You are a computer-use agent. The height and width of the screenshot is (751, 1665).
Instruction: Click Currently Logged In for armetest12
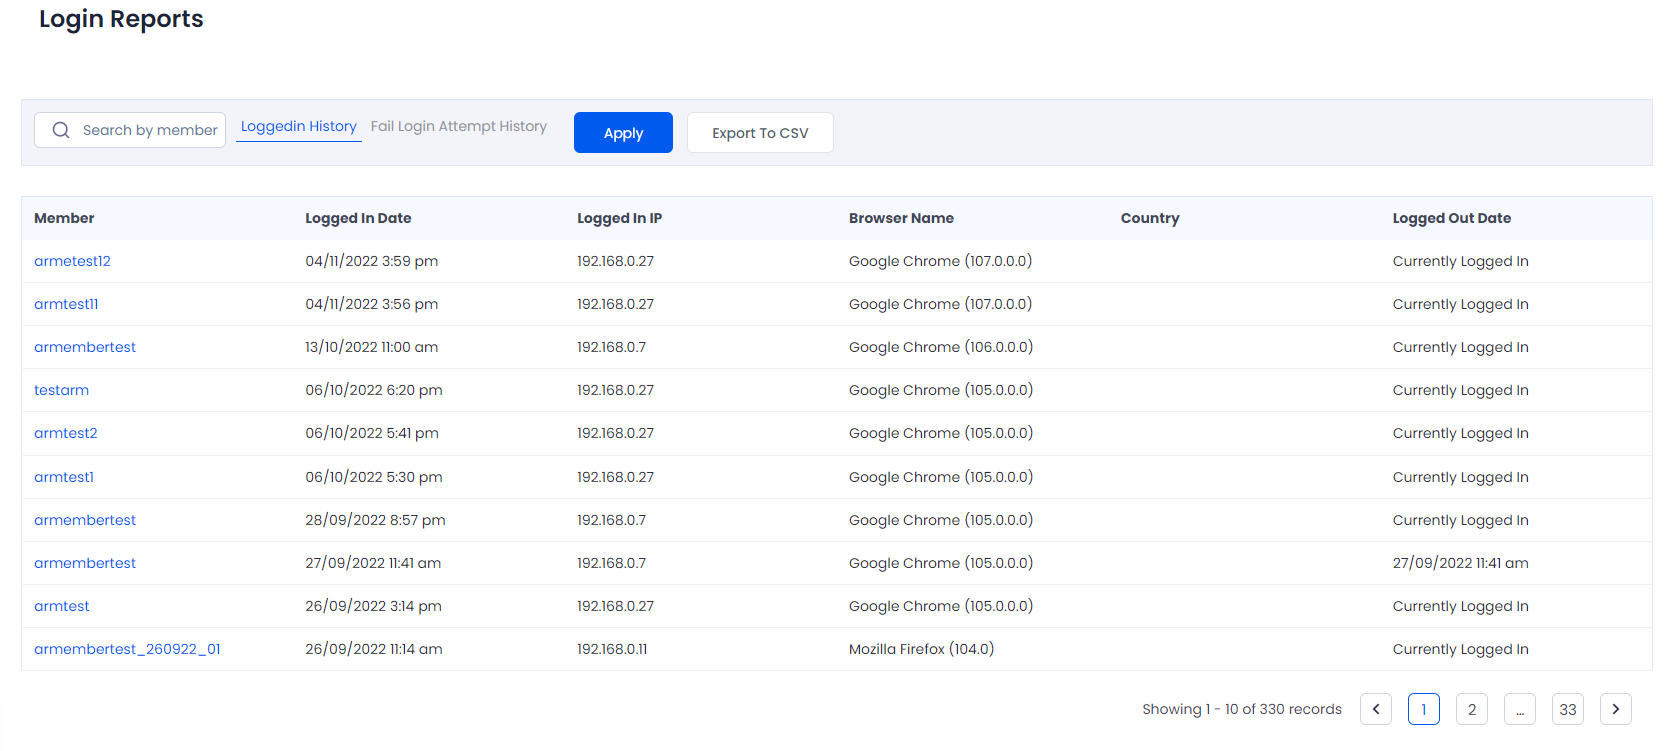click(1461, 261)
